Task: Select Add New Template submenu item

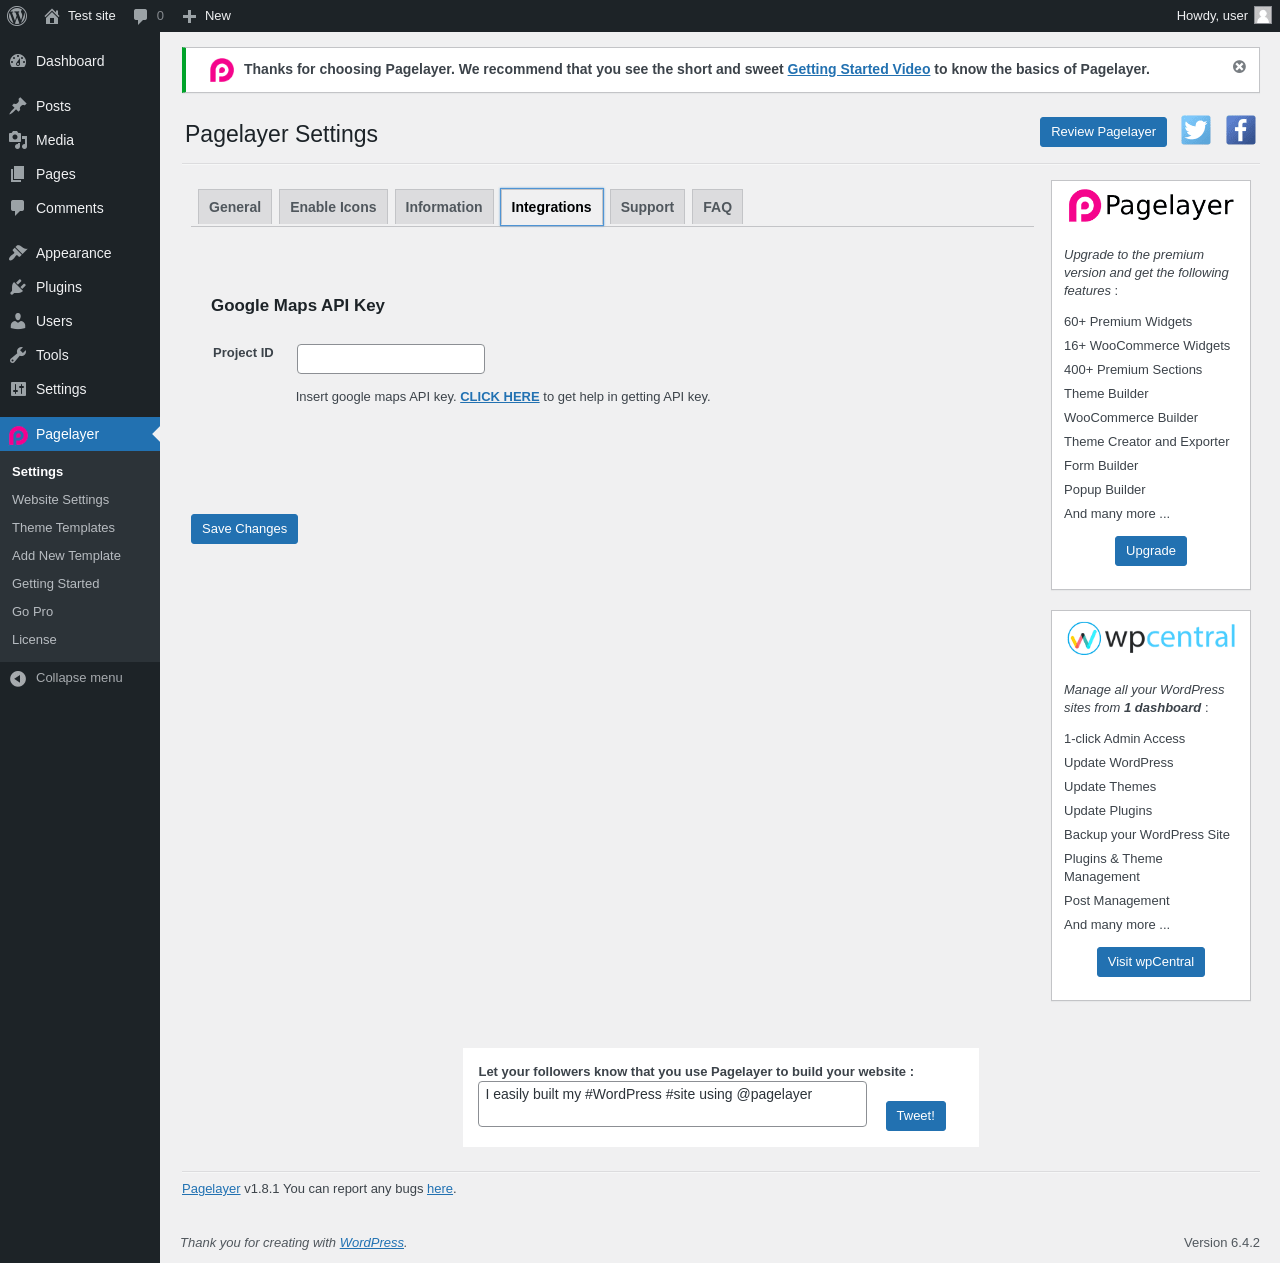Action: pos(80,556)
